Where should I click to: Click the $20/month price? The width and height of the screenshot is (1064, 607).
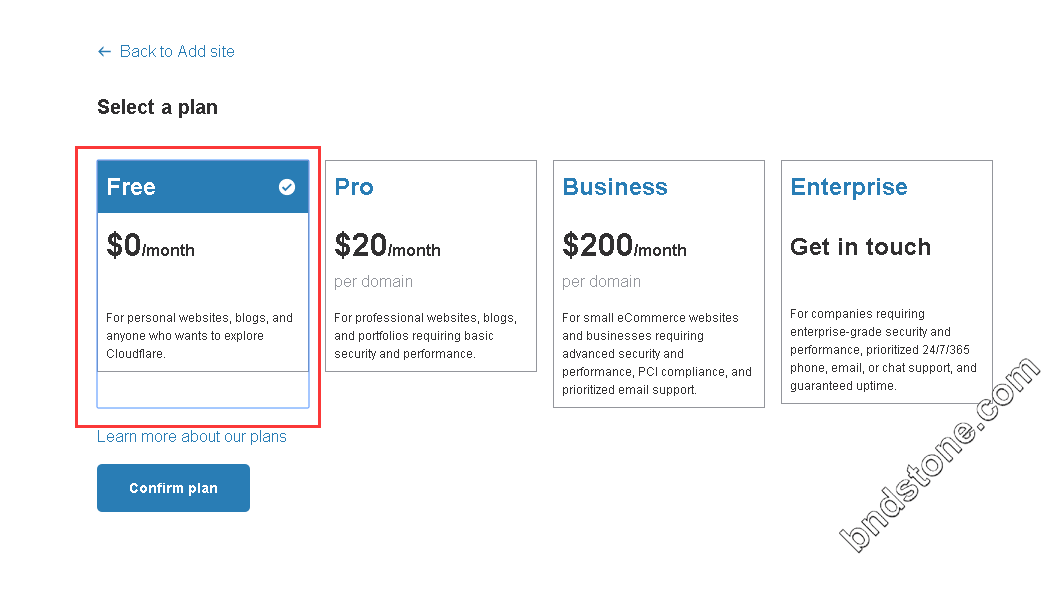pos(387,246)
